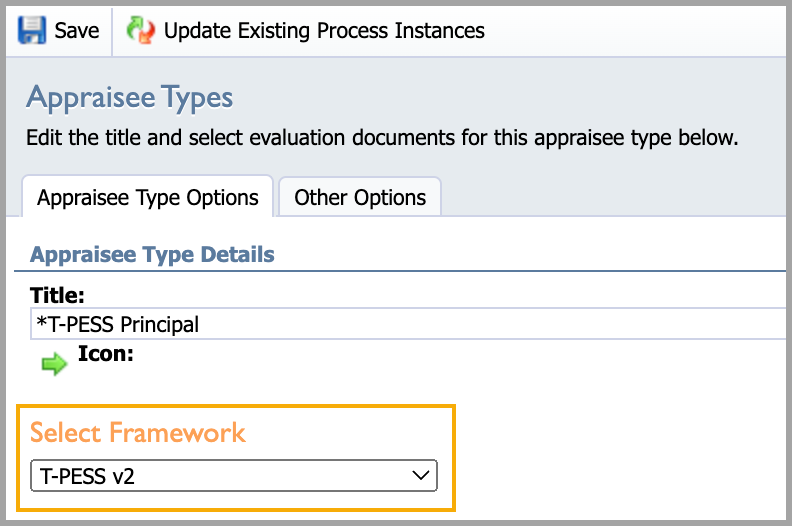Click the blue floppy disk Save icon
The image size is (792, 526).
tap(32, 30)
